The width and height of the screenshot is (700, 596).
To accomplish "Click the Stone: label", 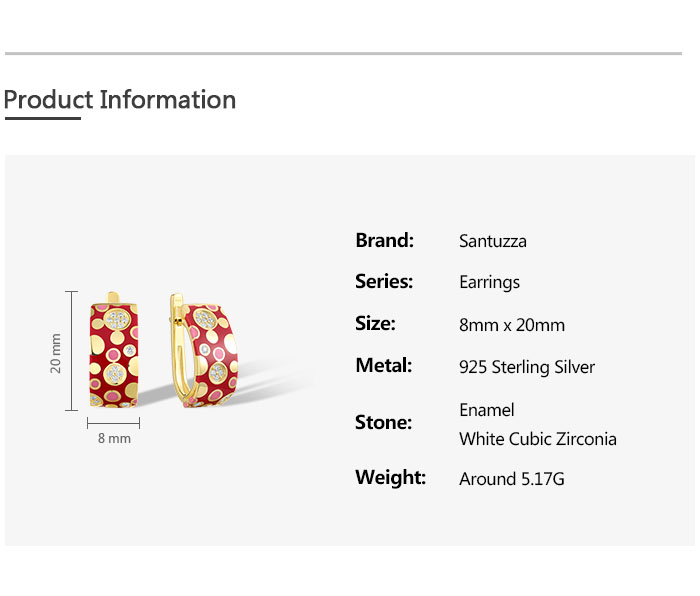I will 383,422.
